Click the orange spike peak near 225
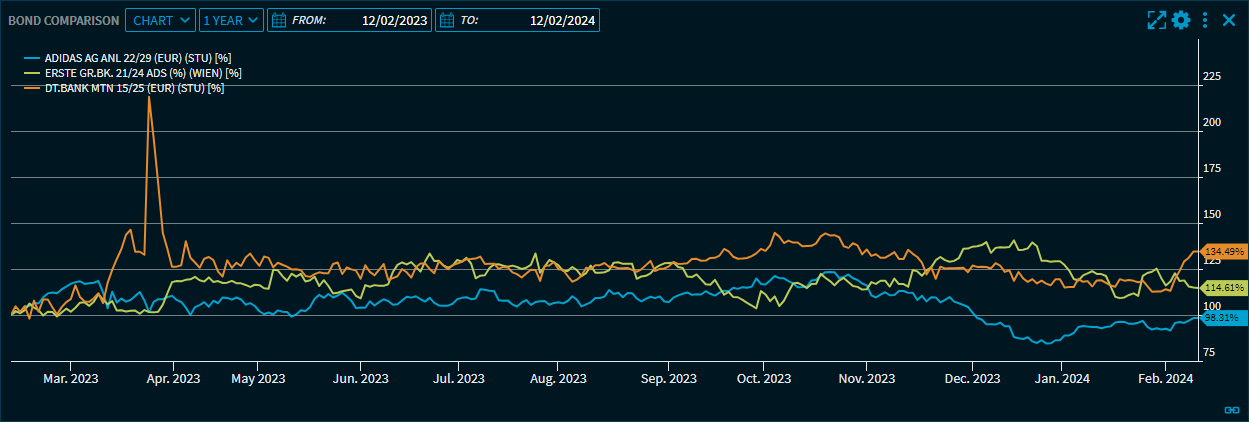This screenshot has width=1249, height=422. [149, 97]
